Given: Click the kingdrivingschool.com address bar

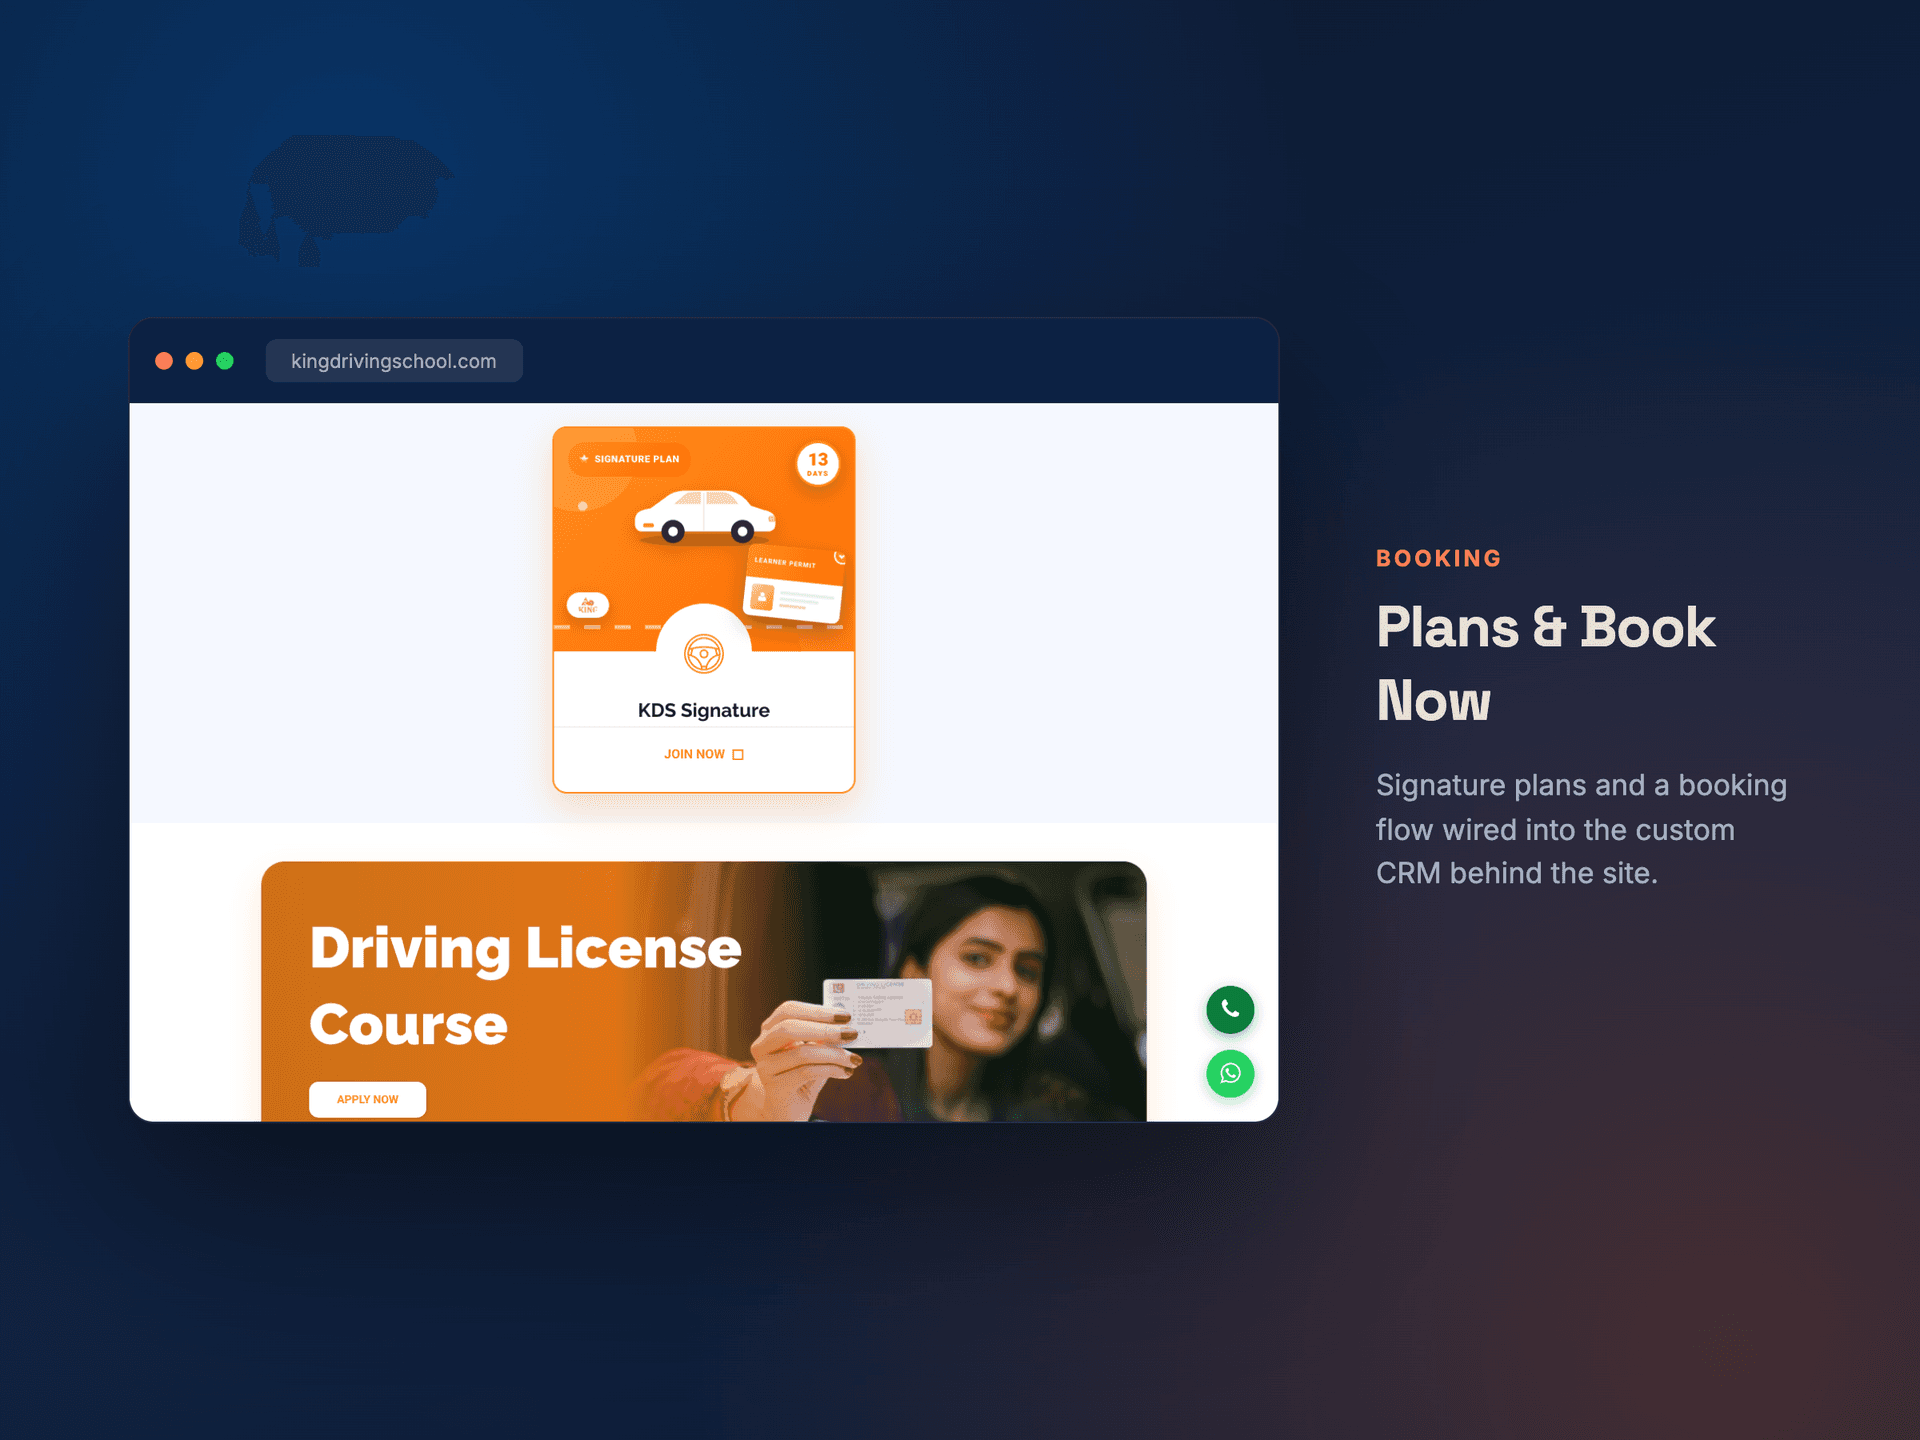Looking at the screenshot, I should (x=394, y=361).
